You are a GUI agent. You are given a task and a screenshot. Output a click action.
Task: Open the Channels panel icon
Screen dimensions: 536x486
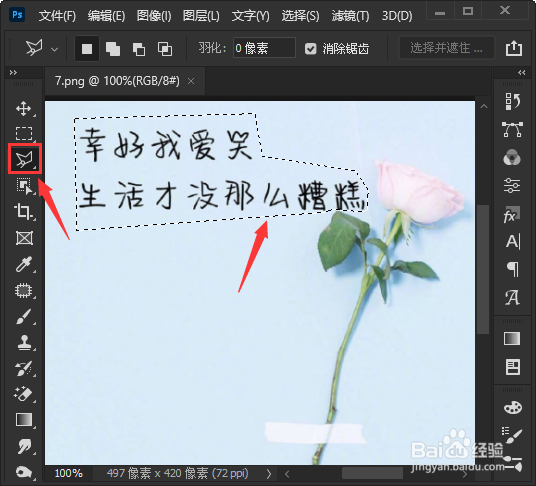(x=512, y=158)
